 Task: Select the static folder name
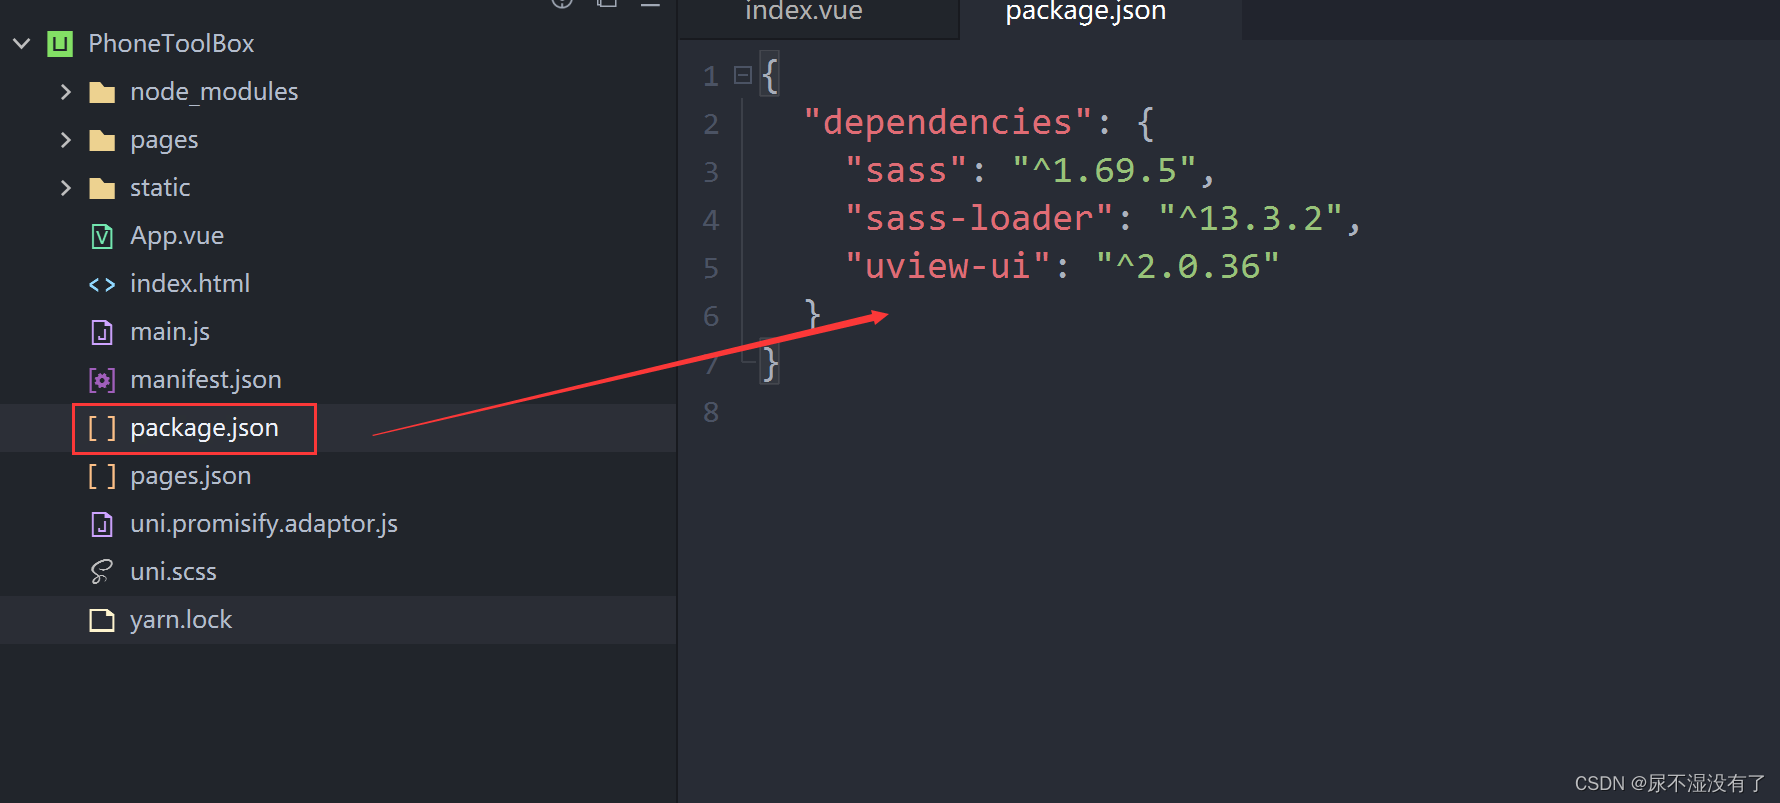[x=160, y=188]
